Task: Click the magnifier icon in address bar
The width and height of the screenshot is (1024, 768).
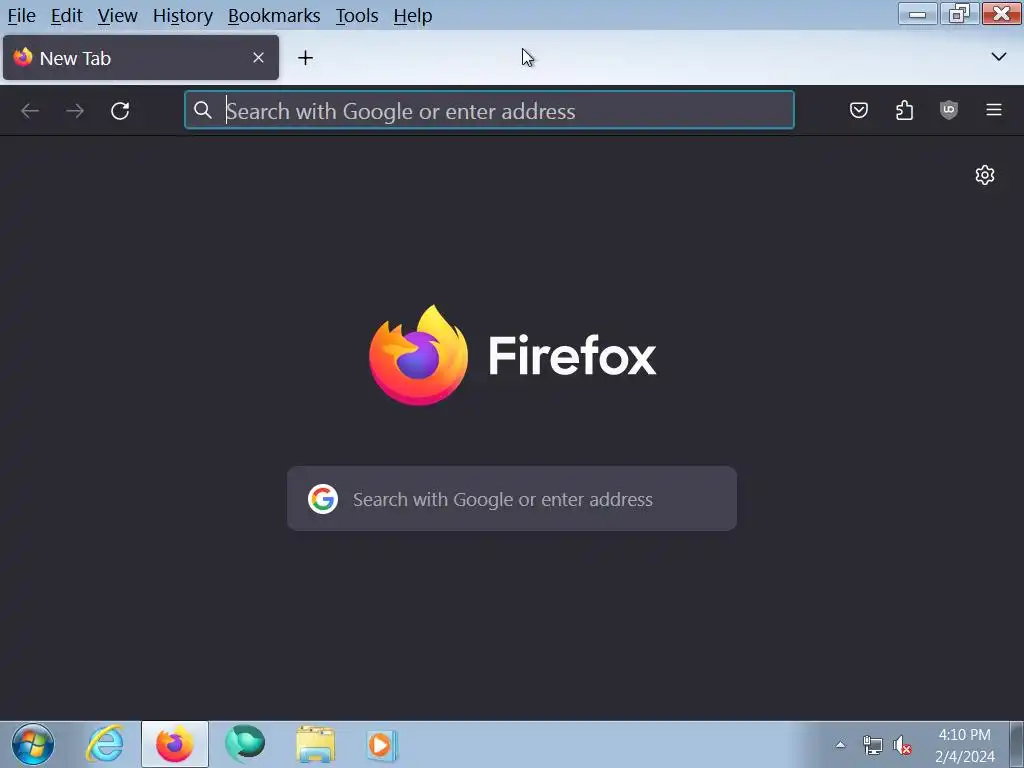Action: point(203,110)
